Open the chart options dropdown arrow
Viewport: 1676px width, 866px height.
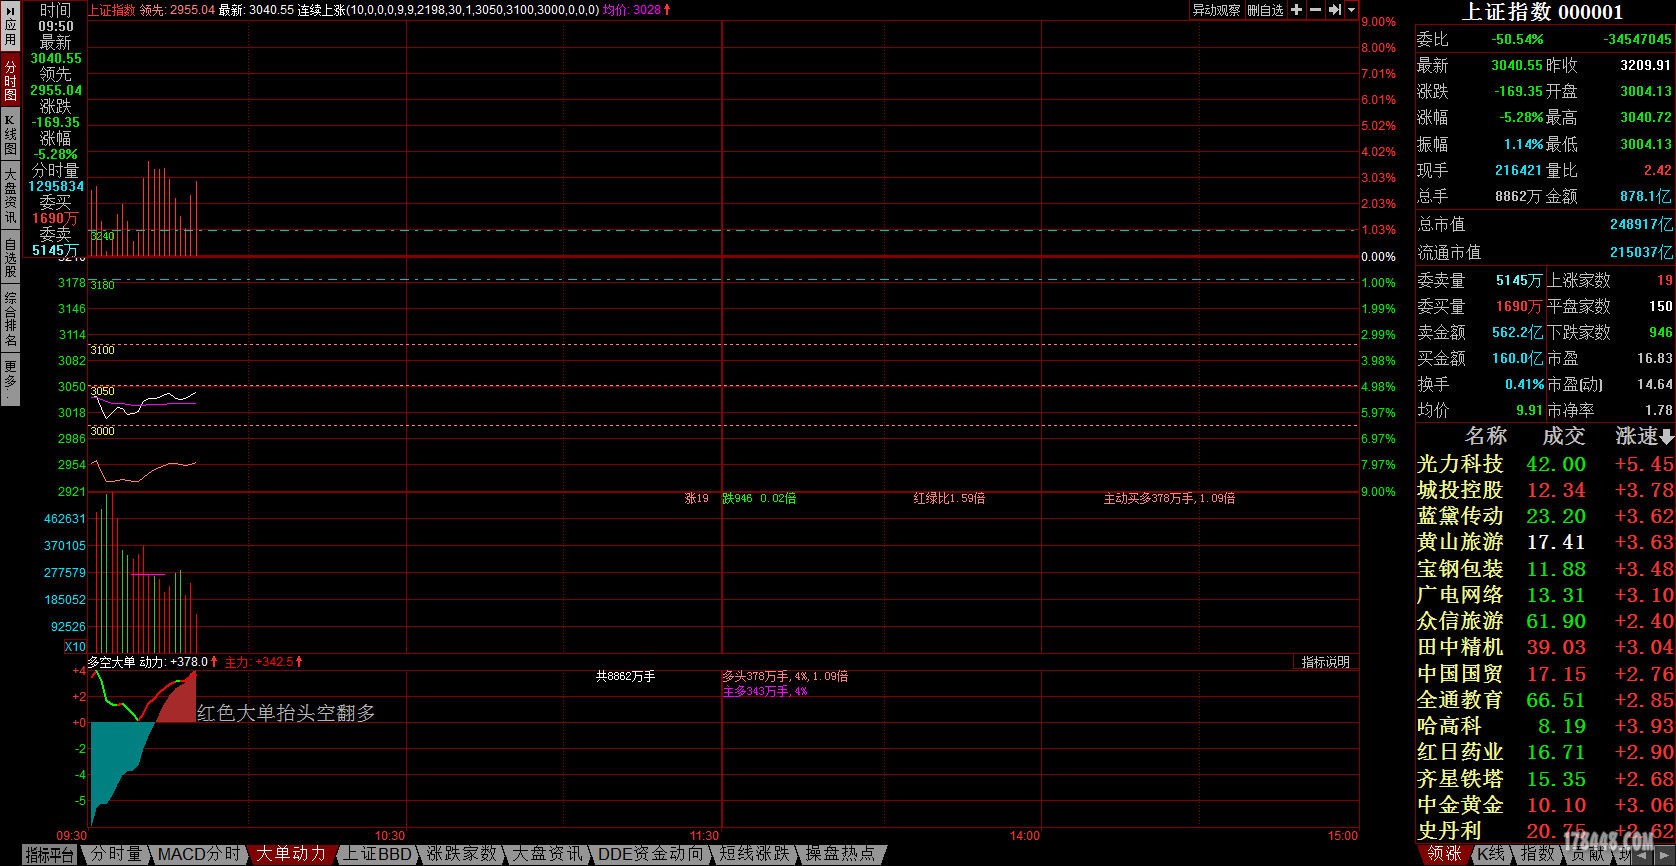(x=1352, y=10)
